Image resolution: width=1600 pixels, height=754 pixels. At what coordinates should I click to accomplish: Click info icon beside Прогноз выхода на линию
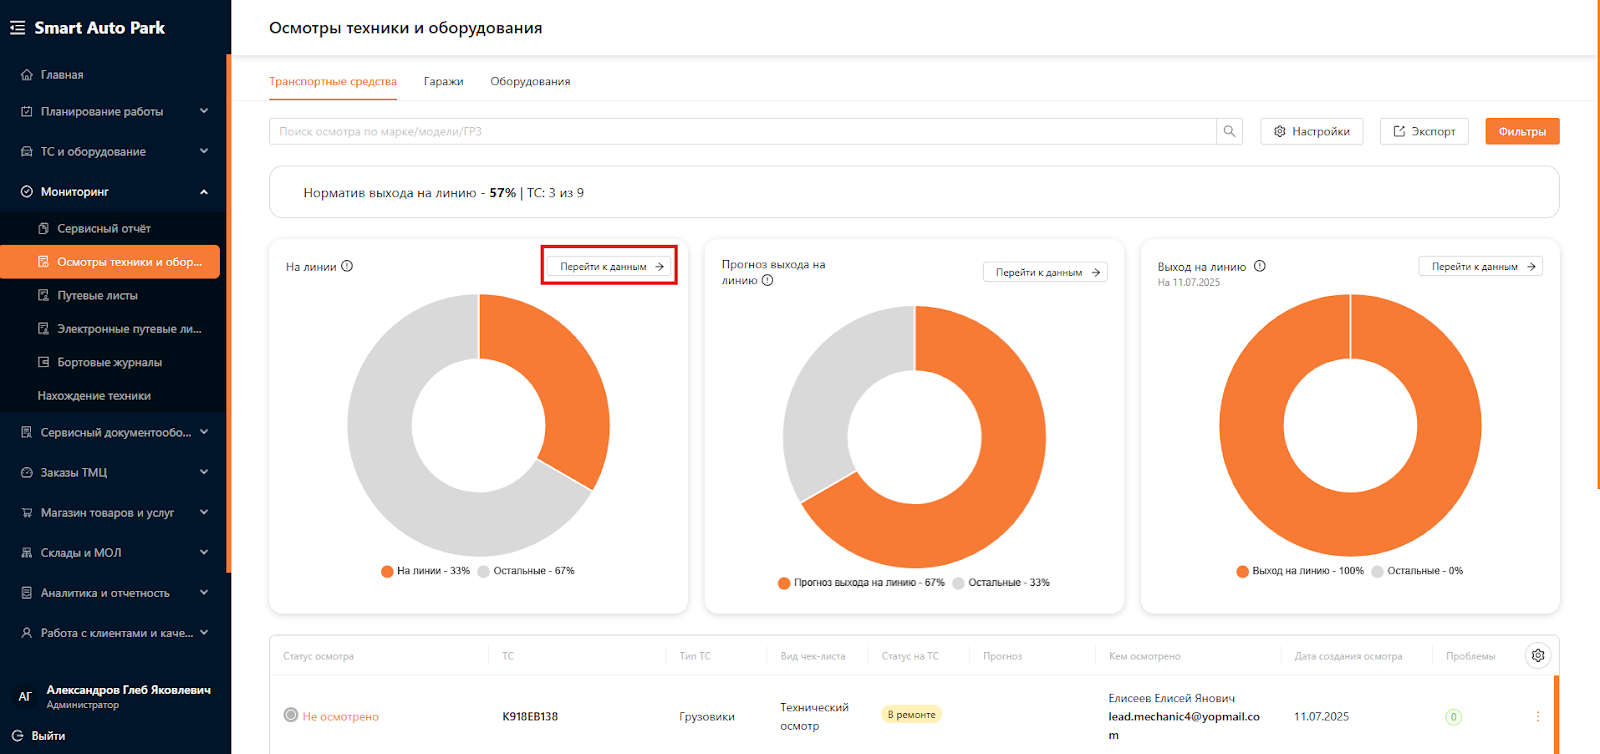pos(767,281)
